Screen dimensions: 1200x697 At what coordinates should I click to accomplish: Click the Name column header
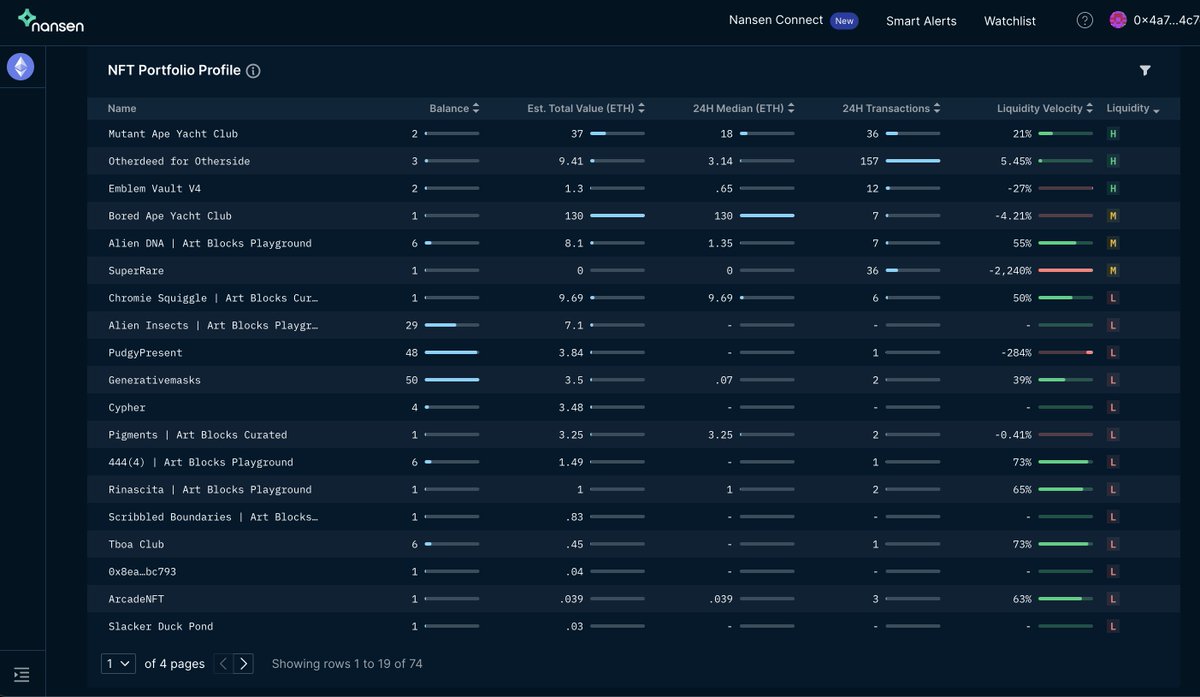122,108
